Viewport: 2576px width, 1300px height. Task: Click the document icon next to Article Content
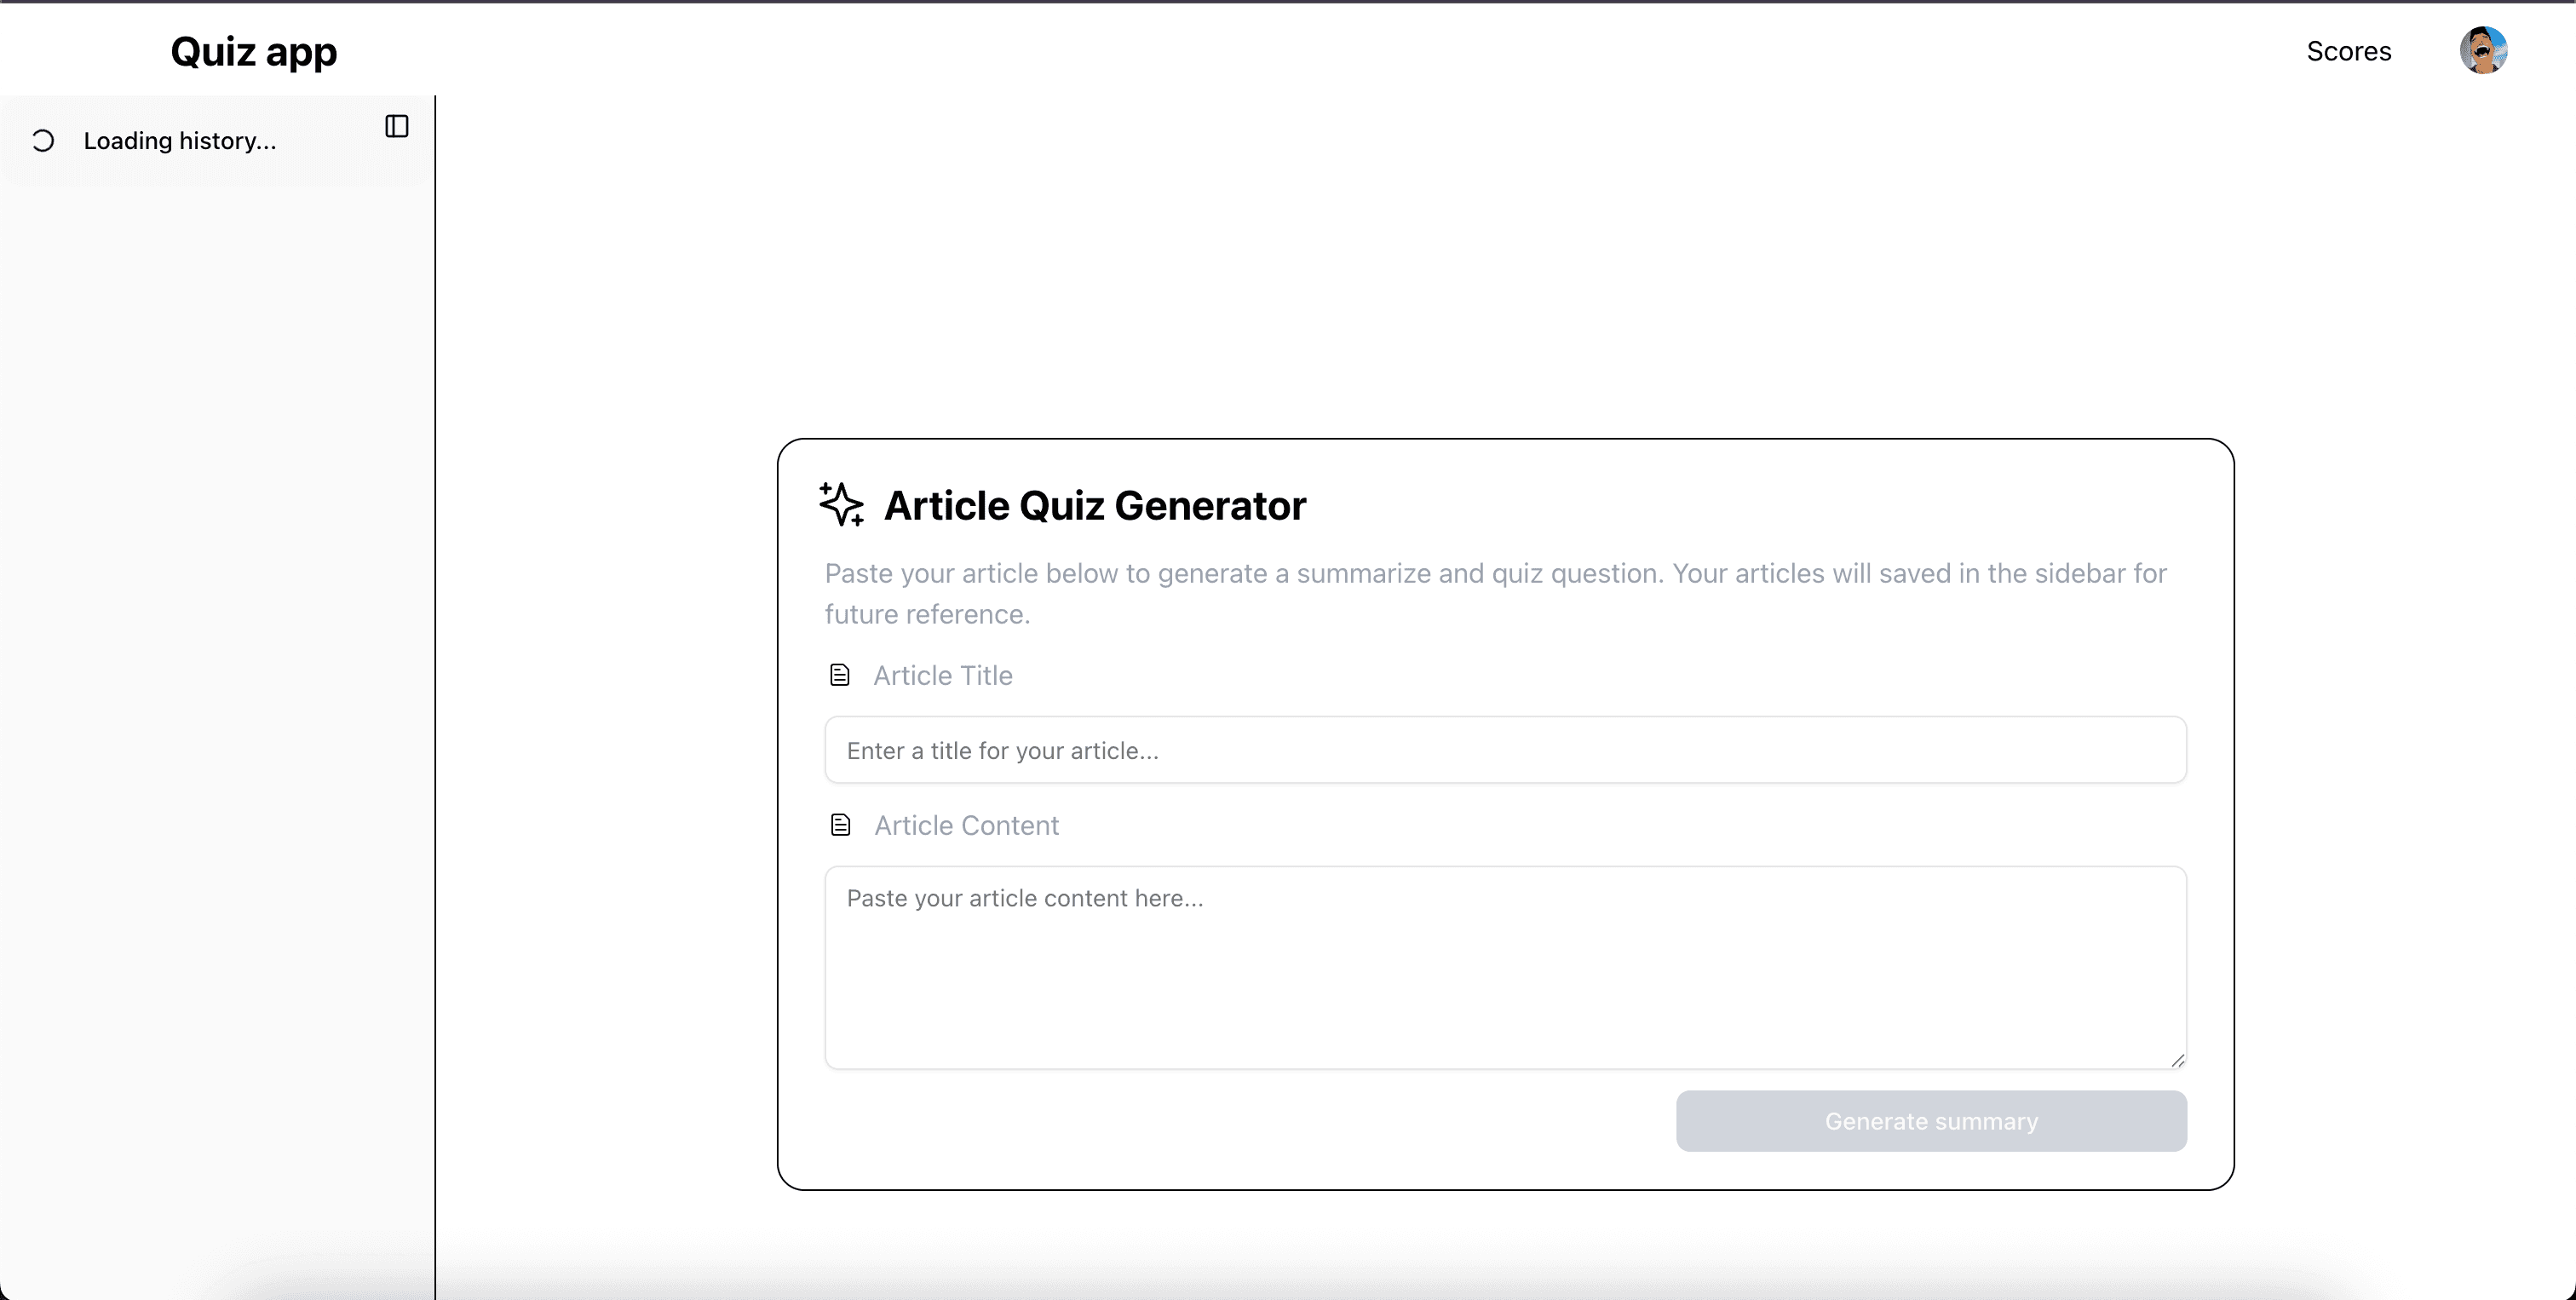pyautogui.click(x=840, y=823)
